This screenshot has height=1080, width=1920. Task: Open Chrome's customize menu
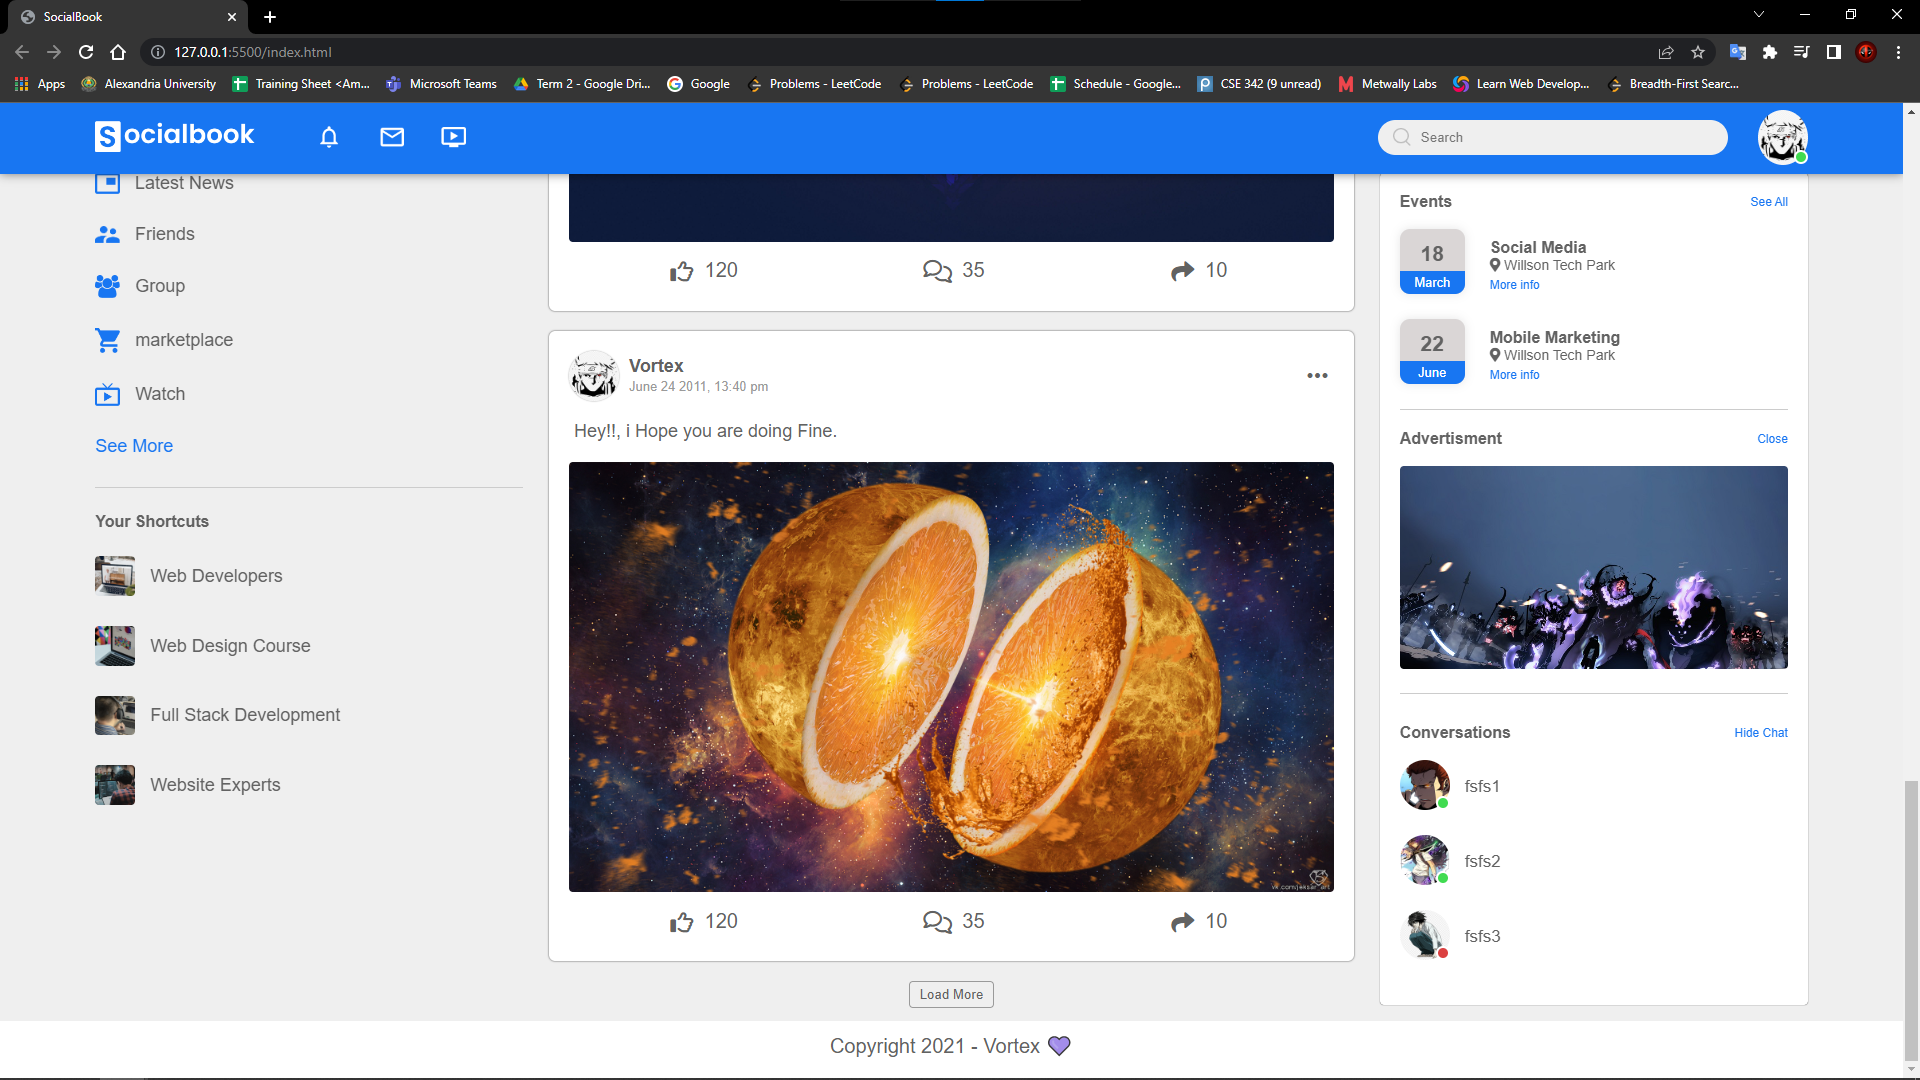click(1898, 52)
